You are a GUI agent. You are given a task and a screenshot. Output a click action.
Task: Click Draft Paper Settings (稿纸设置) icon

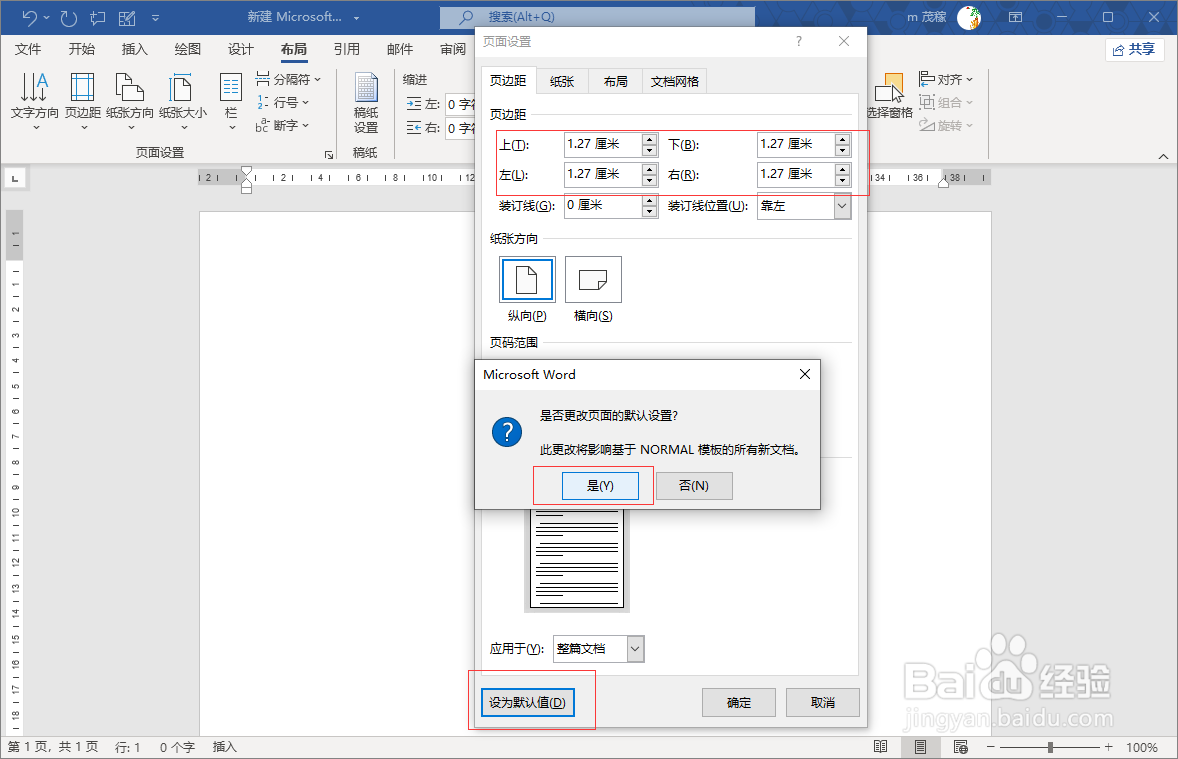coord(366,103)
